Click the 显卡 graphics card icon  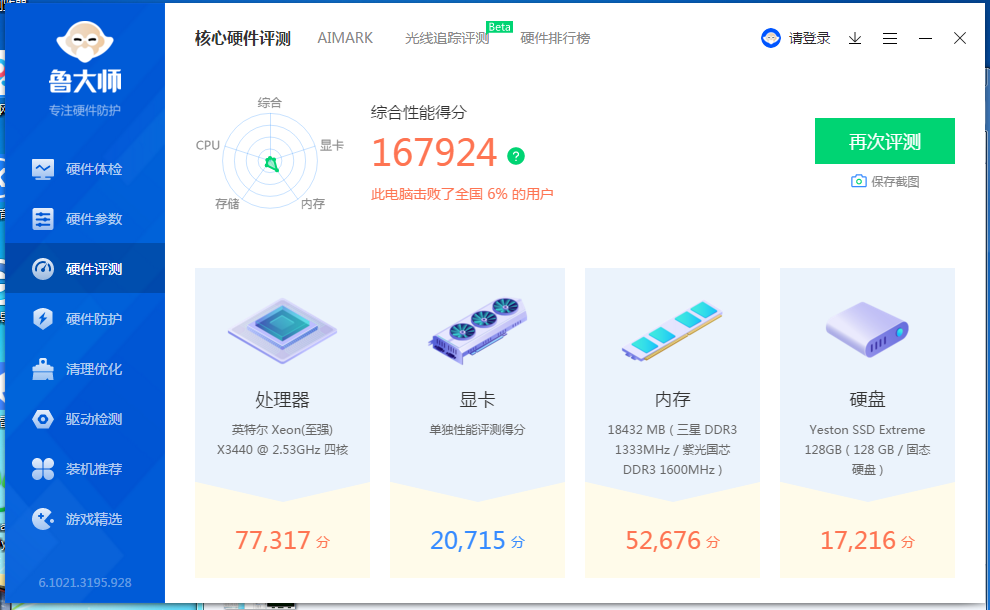point(477,330)
